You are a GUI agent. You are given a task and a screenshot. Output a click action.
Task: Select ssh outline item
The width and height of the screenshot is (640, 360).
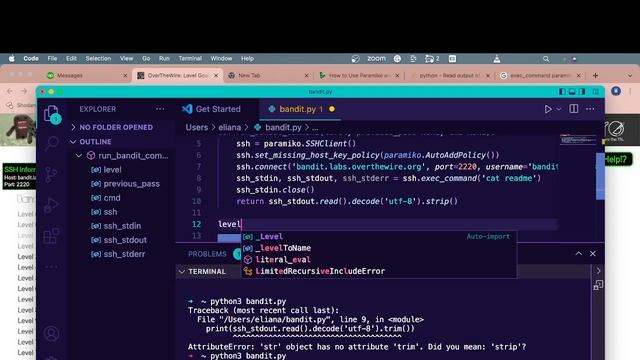[x=110, y=212]
